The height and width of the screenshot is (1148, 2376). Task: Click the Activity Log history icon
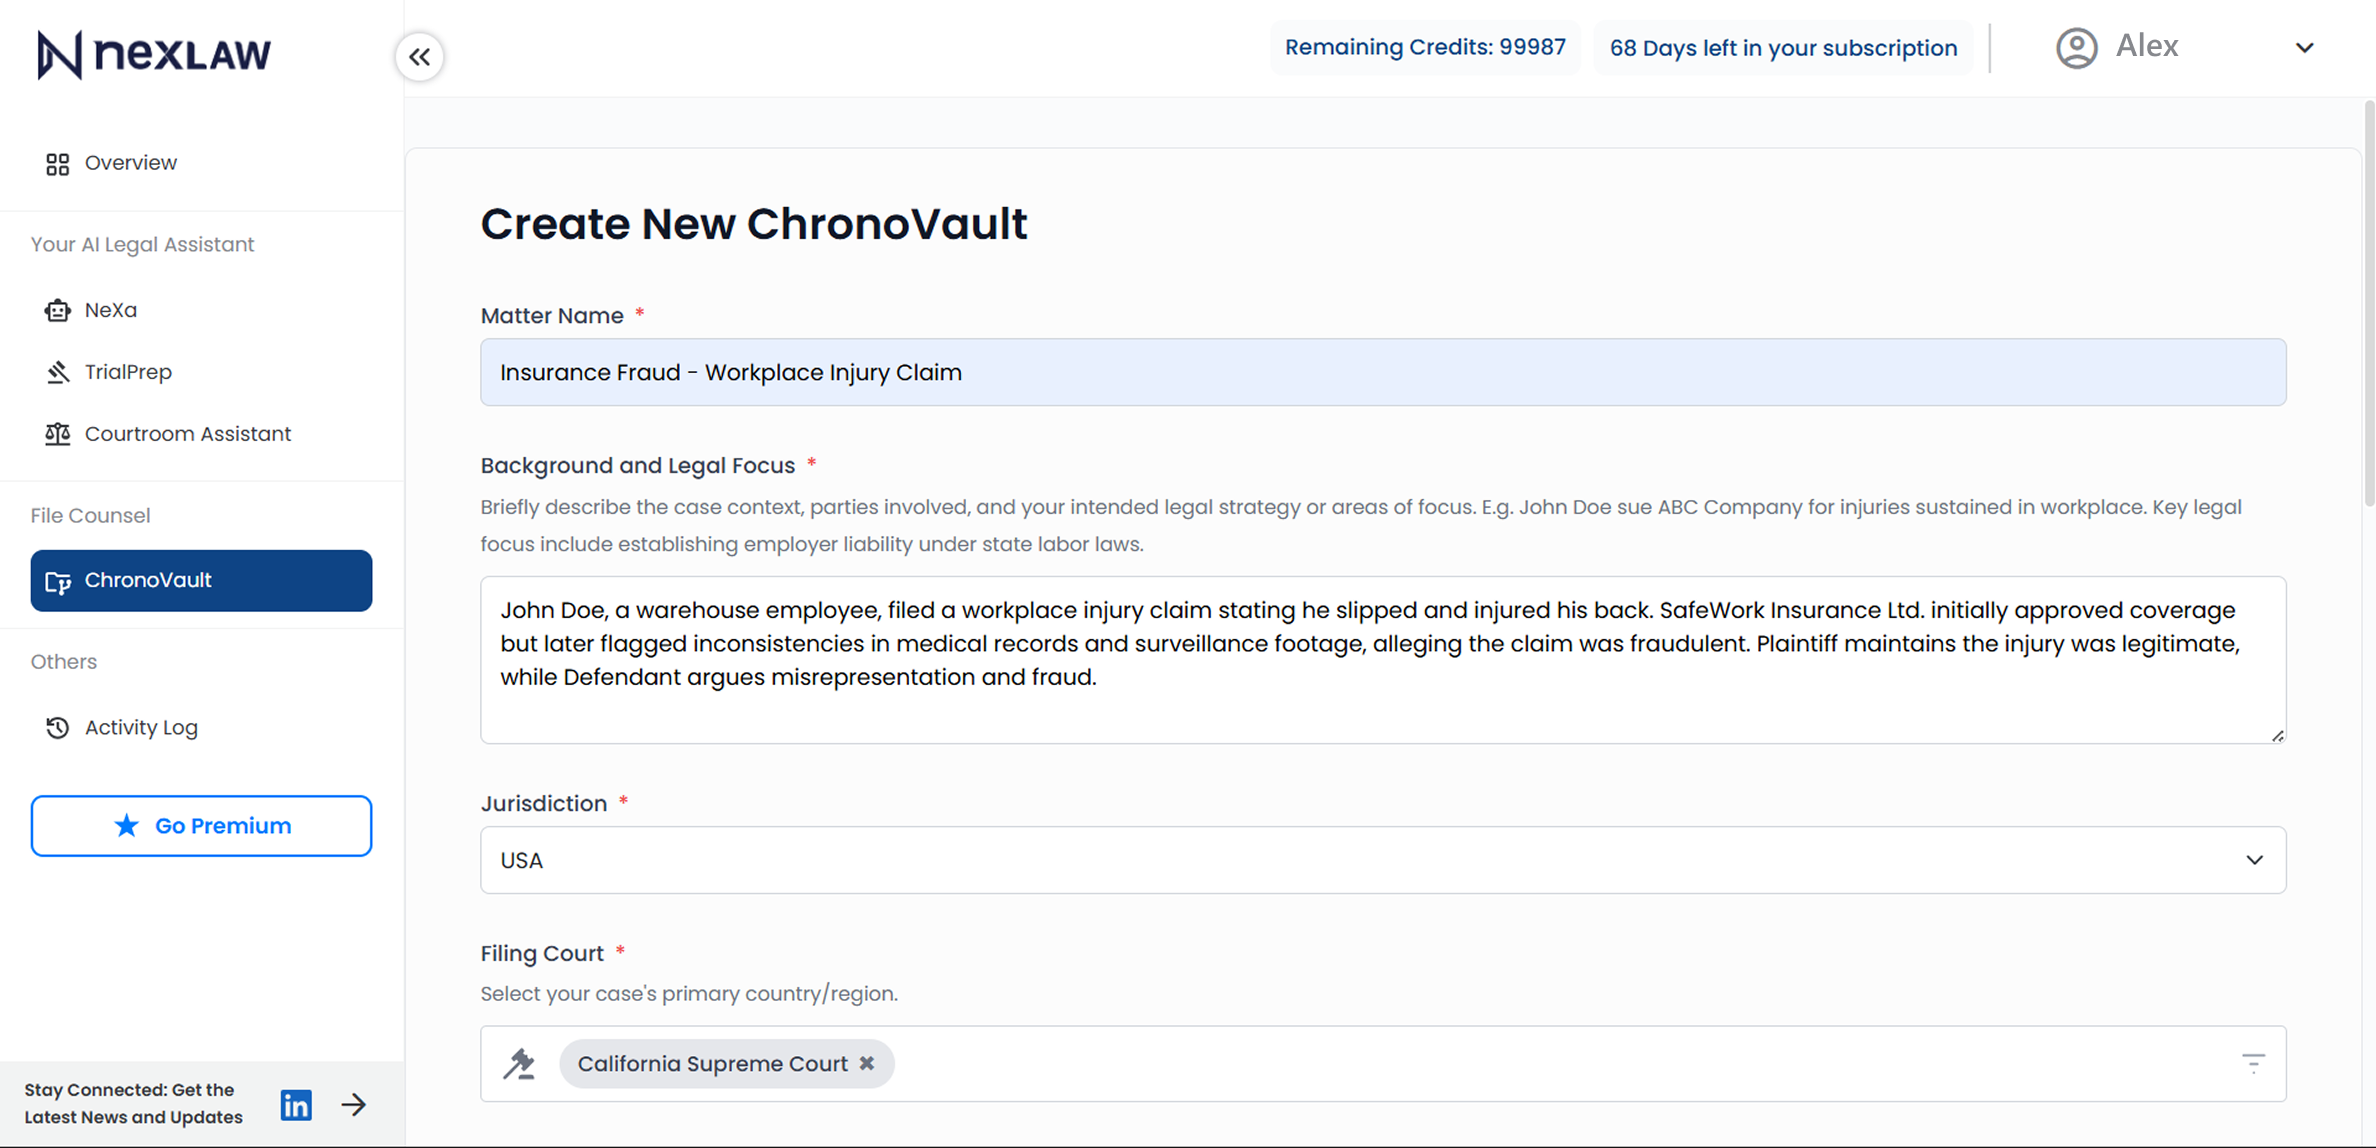click(x=58, y=727)
